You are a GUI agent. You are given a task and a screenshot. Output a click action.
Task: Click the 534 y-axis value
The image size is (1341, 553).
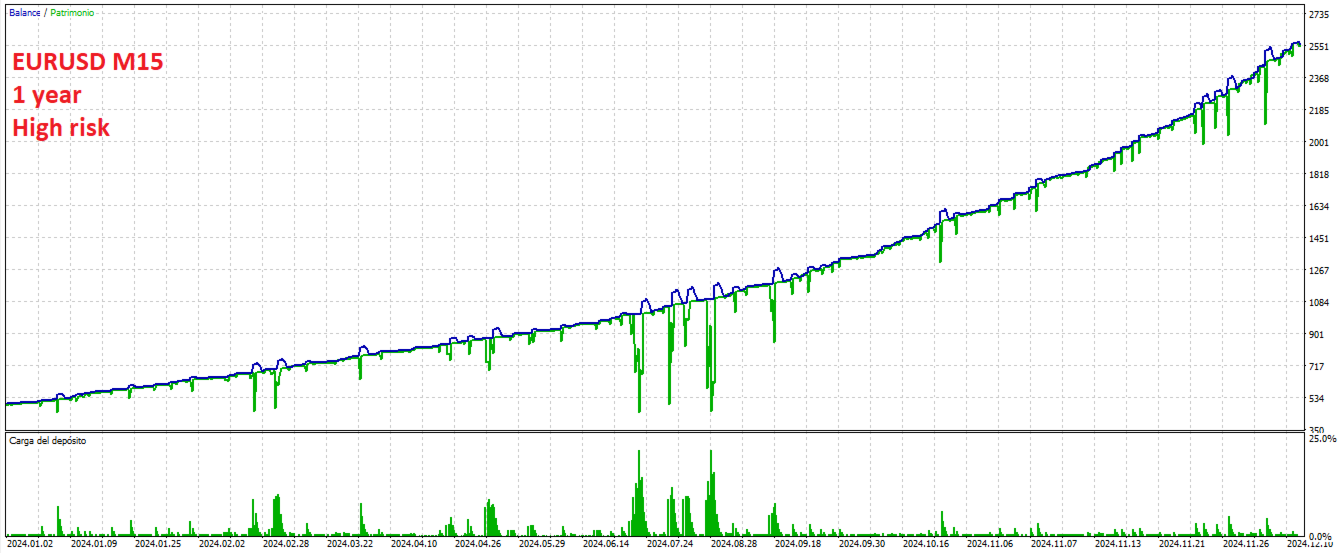coord(1316,398)
